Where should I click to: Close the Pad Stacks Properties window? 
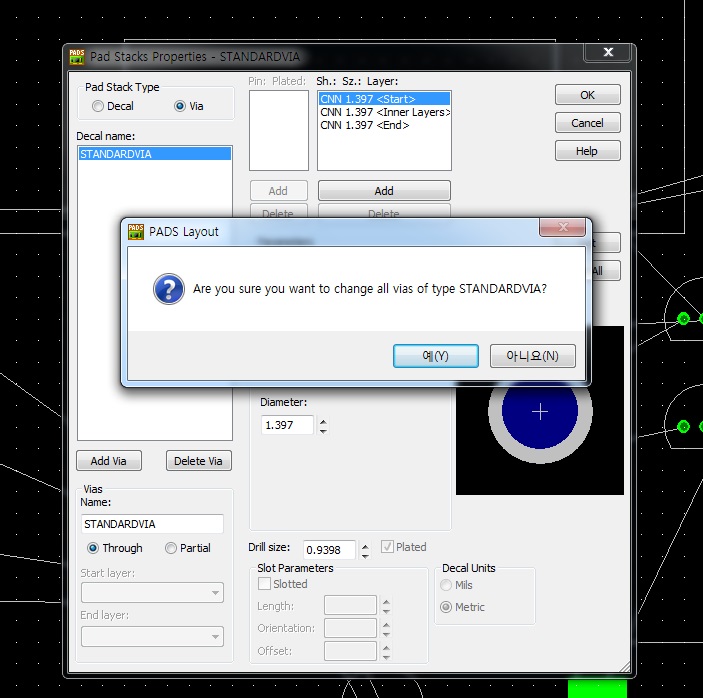click(x=608, y=52)
